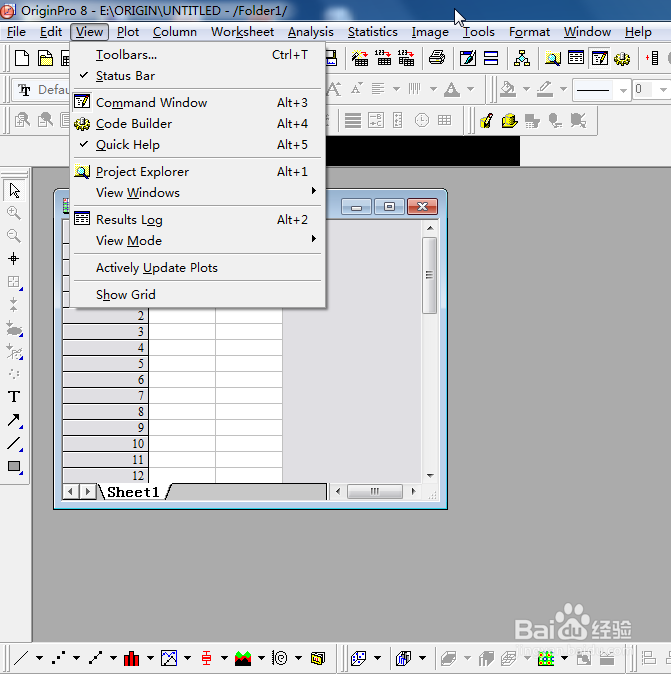This screenshot has height=674, width=671.
Task: Open Column plot type dropdown arrow
Action: point(150,658)
